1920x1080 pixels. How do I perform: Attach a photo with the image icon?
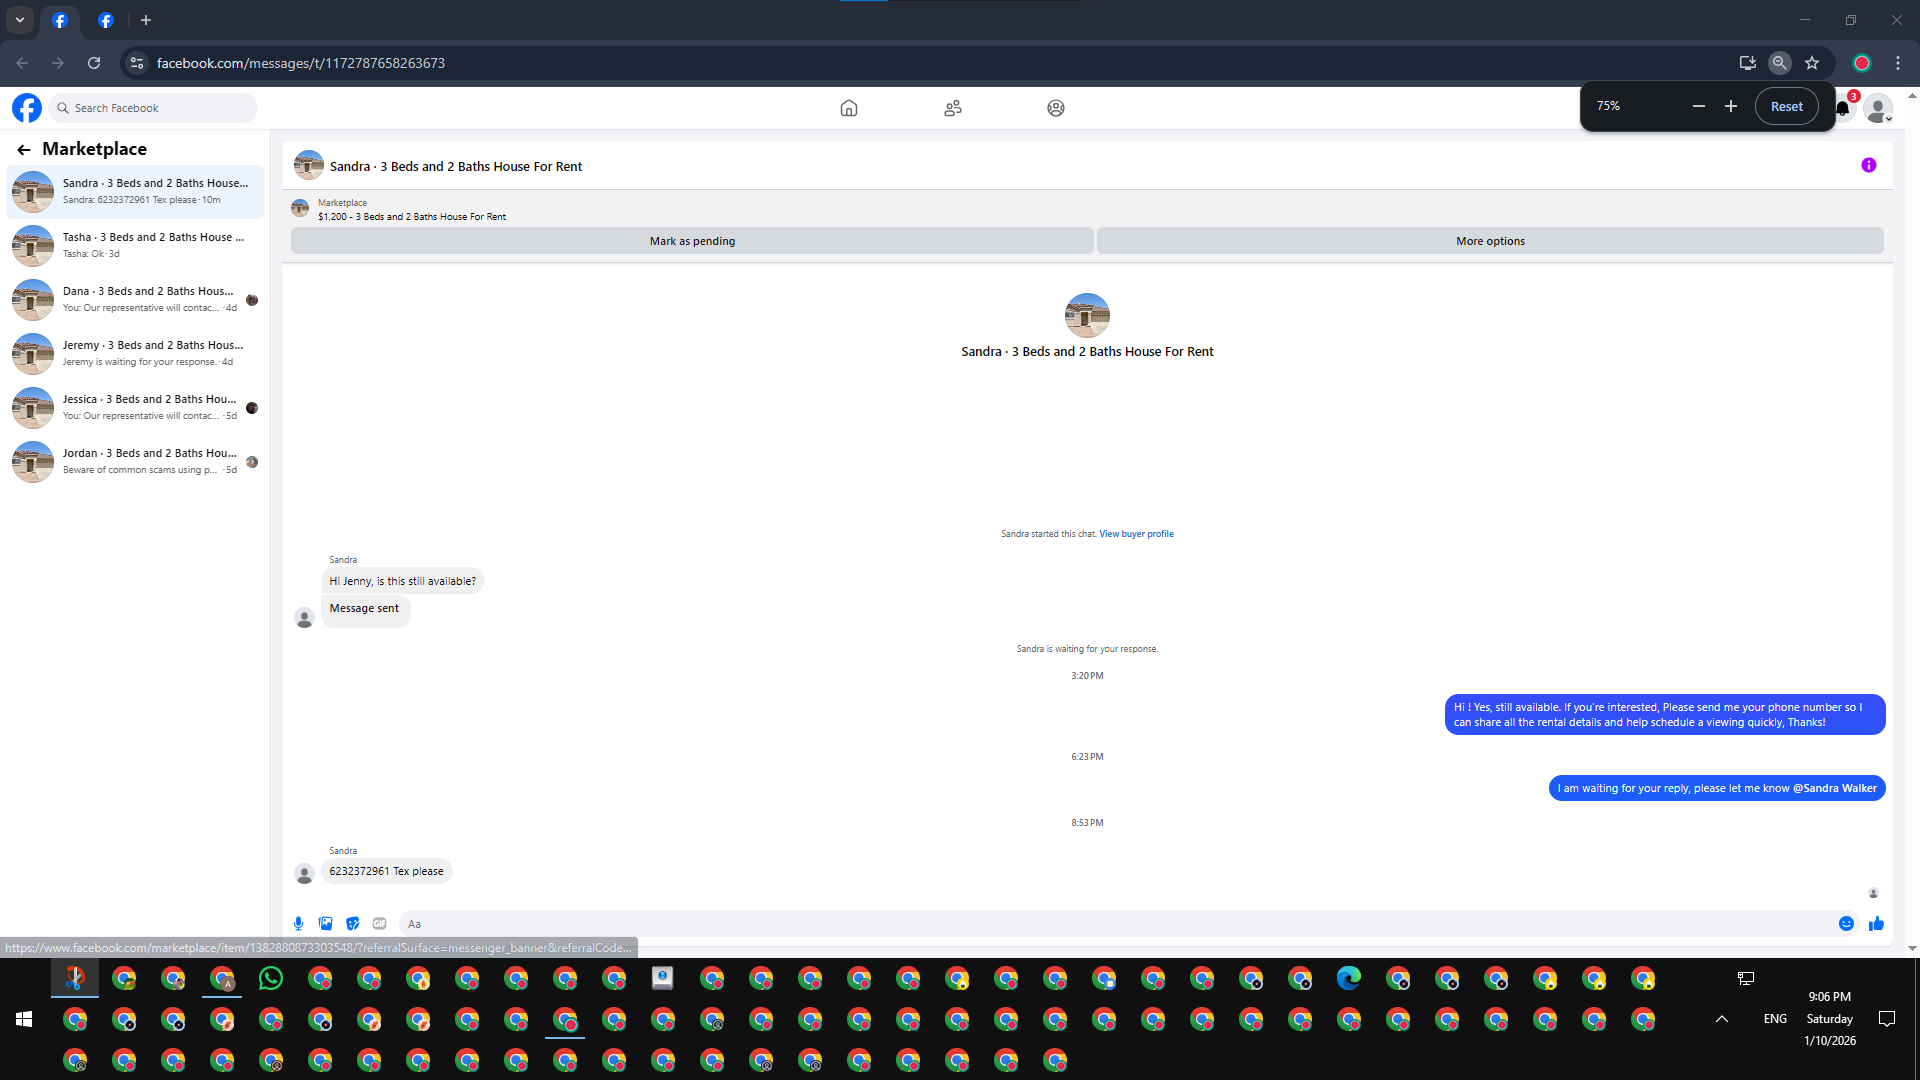tap(325, 924)
